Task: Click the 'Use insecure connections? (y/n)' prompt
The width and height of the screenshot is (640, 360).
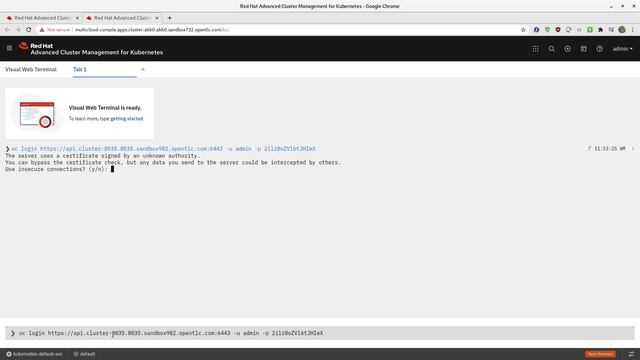Action: [x=57, y=169]
